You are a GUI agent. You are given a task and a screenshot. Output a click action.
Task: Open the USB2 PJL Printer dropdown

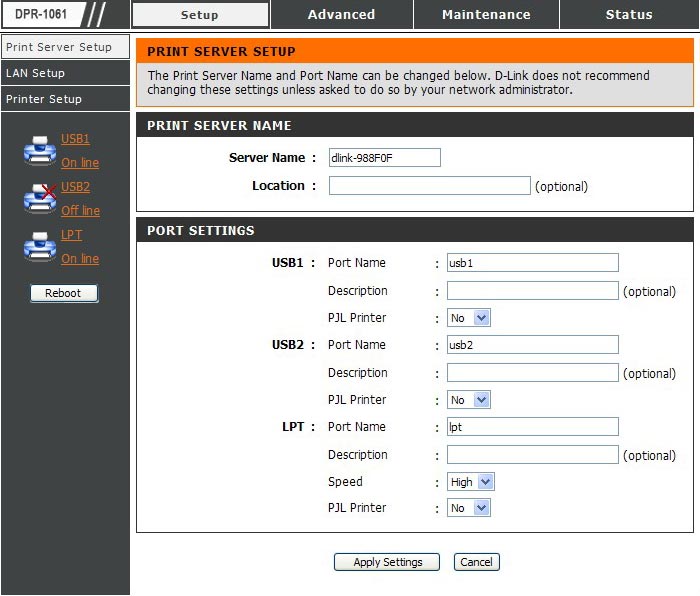point(469,400)
